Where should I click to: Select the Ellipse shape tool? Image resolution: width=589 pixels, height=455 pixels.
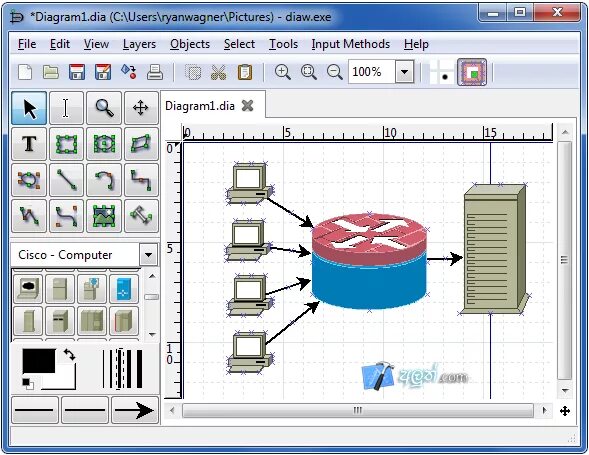point(104,144)
